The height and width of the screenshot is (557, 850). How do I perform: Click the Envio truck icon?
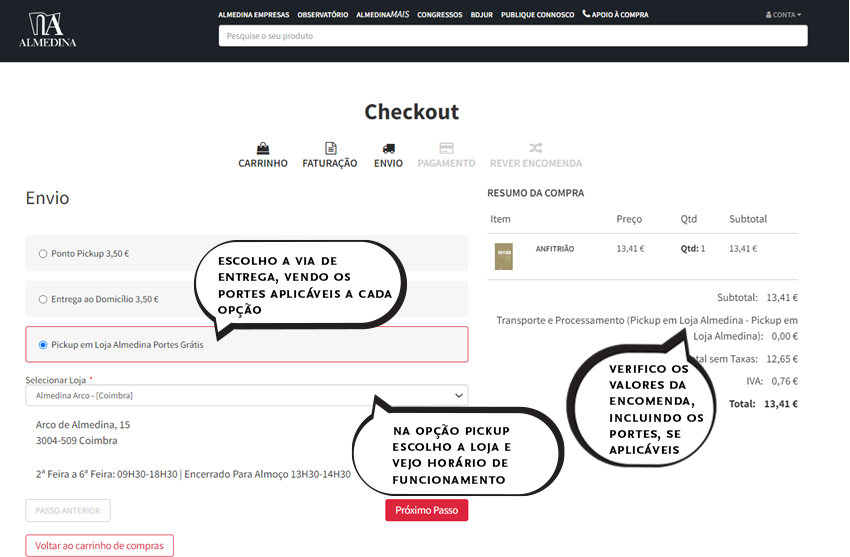click(388, 148)
